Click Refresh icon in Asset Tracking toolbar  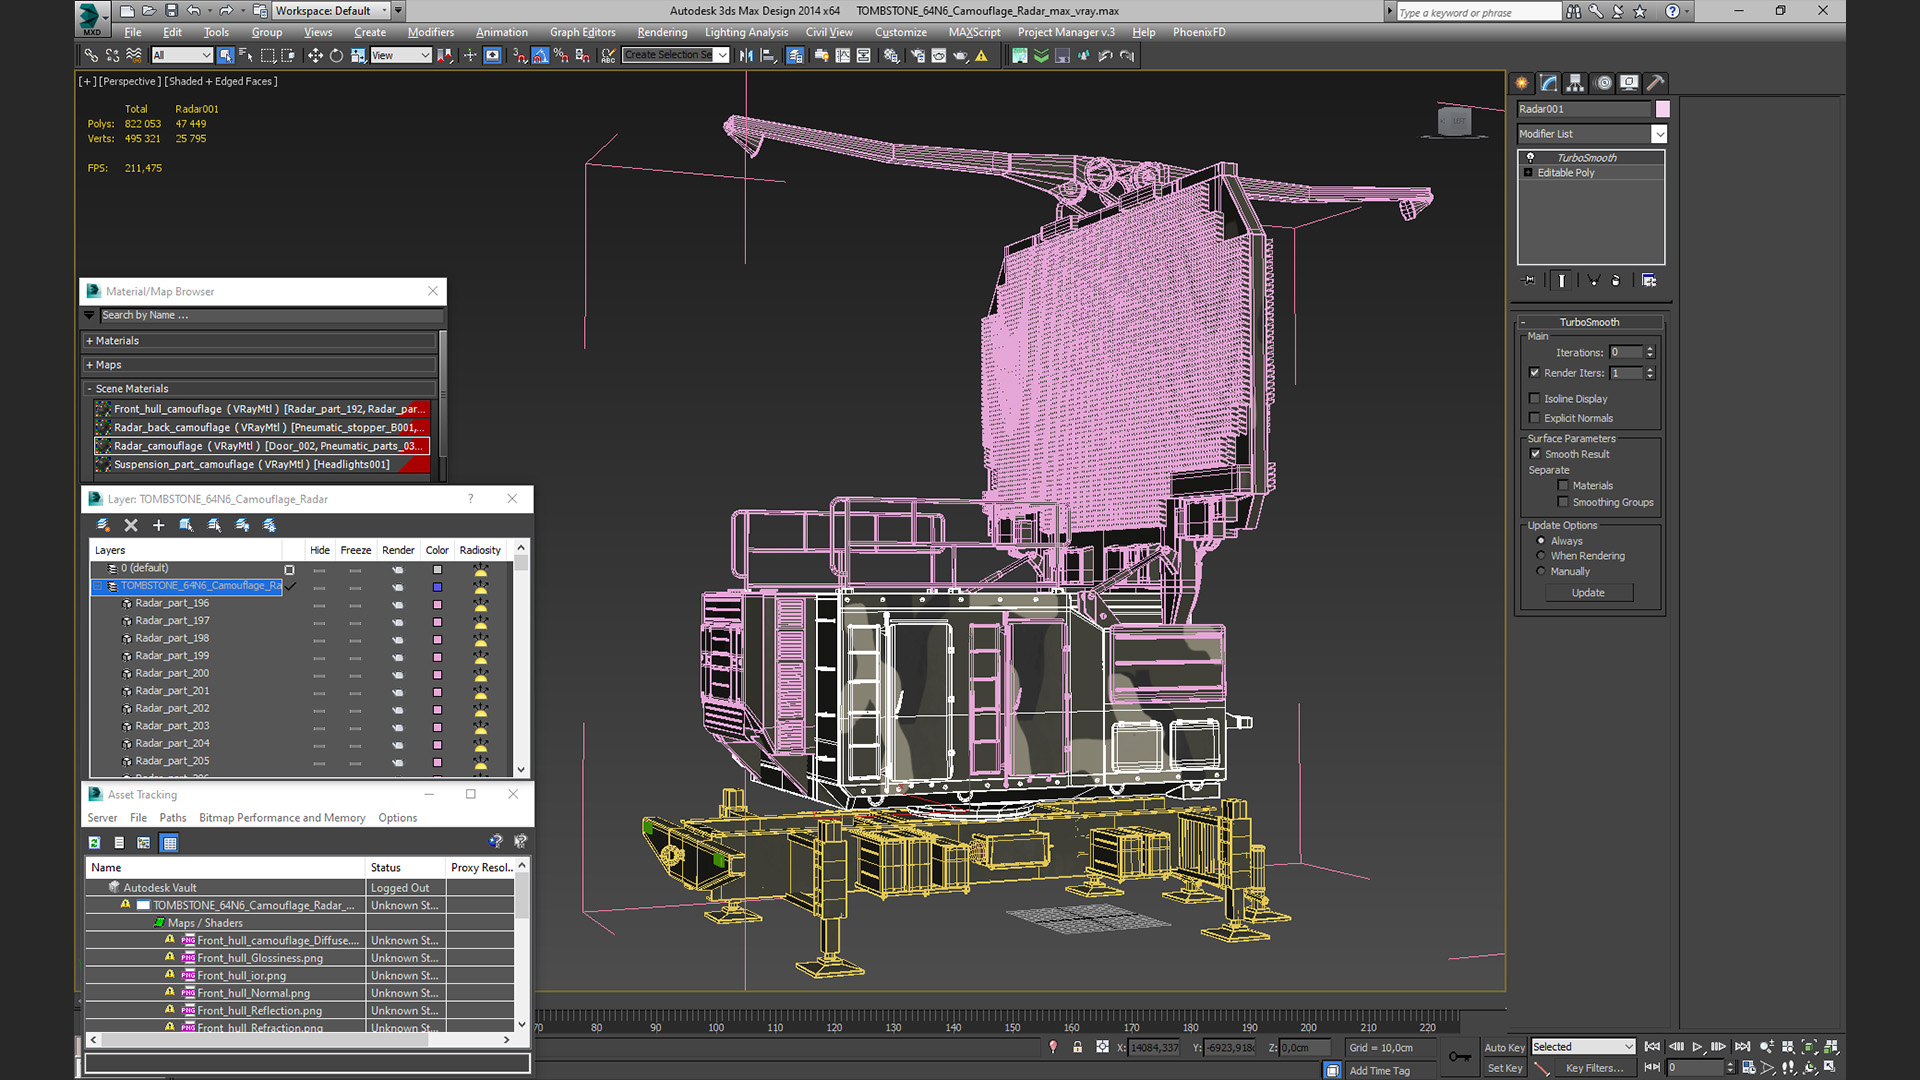tap(94, 843)
